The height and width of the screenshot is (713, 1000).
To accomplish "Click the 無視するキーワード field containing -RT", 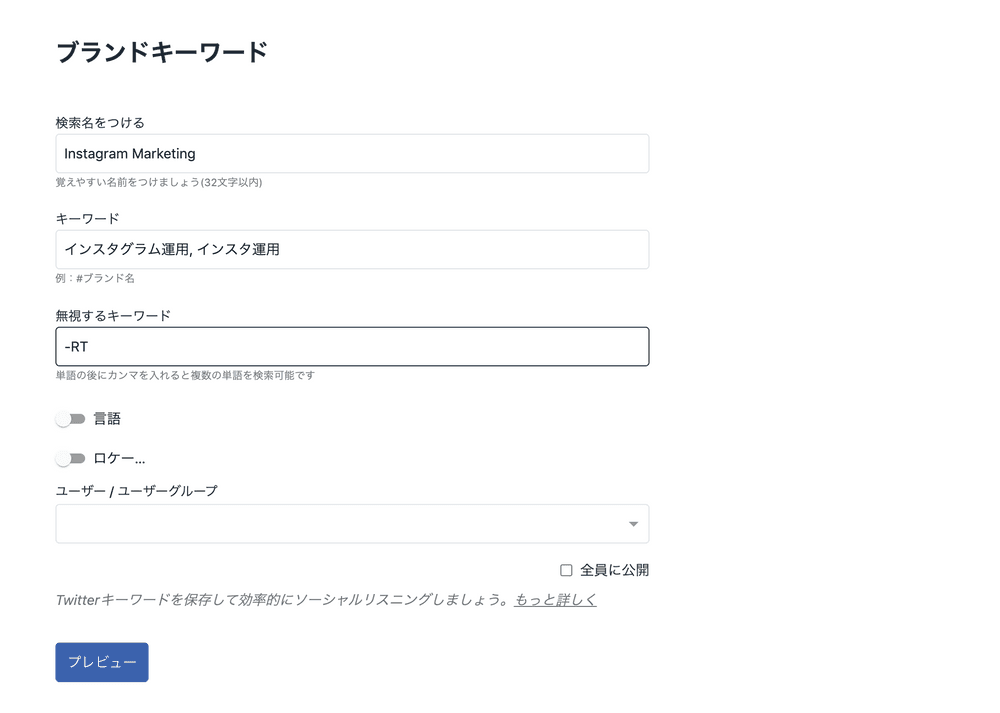I will [x=352, y=347].
